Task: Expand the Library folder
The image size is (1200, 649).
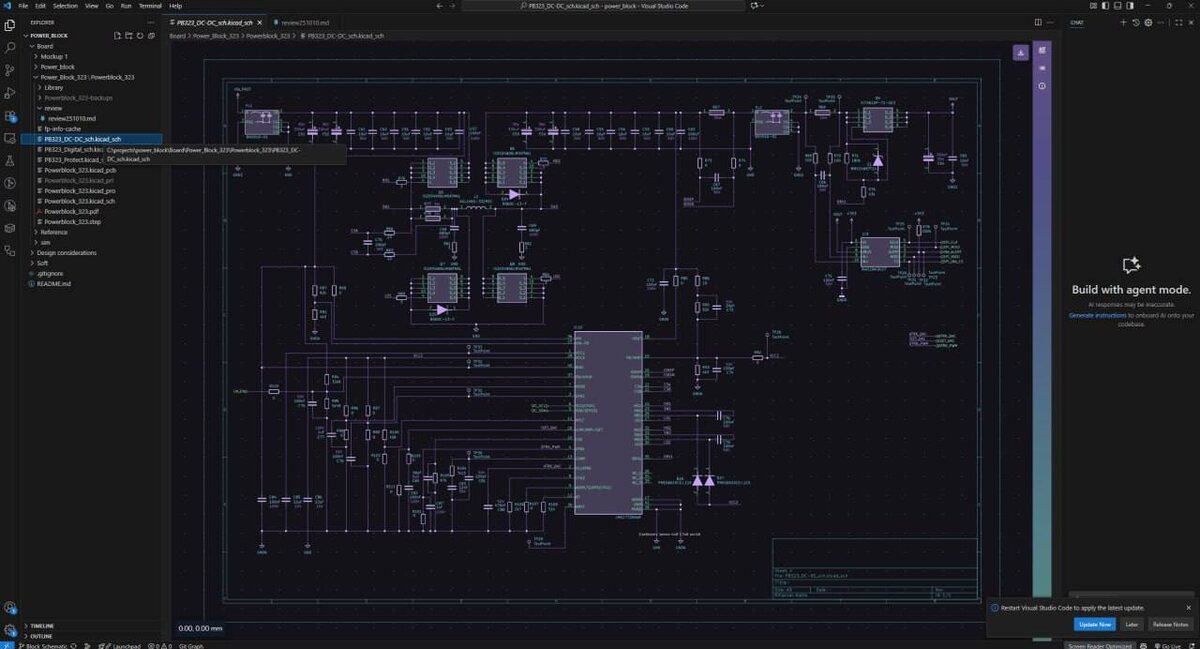Action: coord(53,87)
